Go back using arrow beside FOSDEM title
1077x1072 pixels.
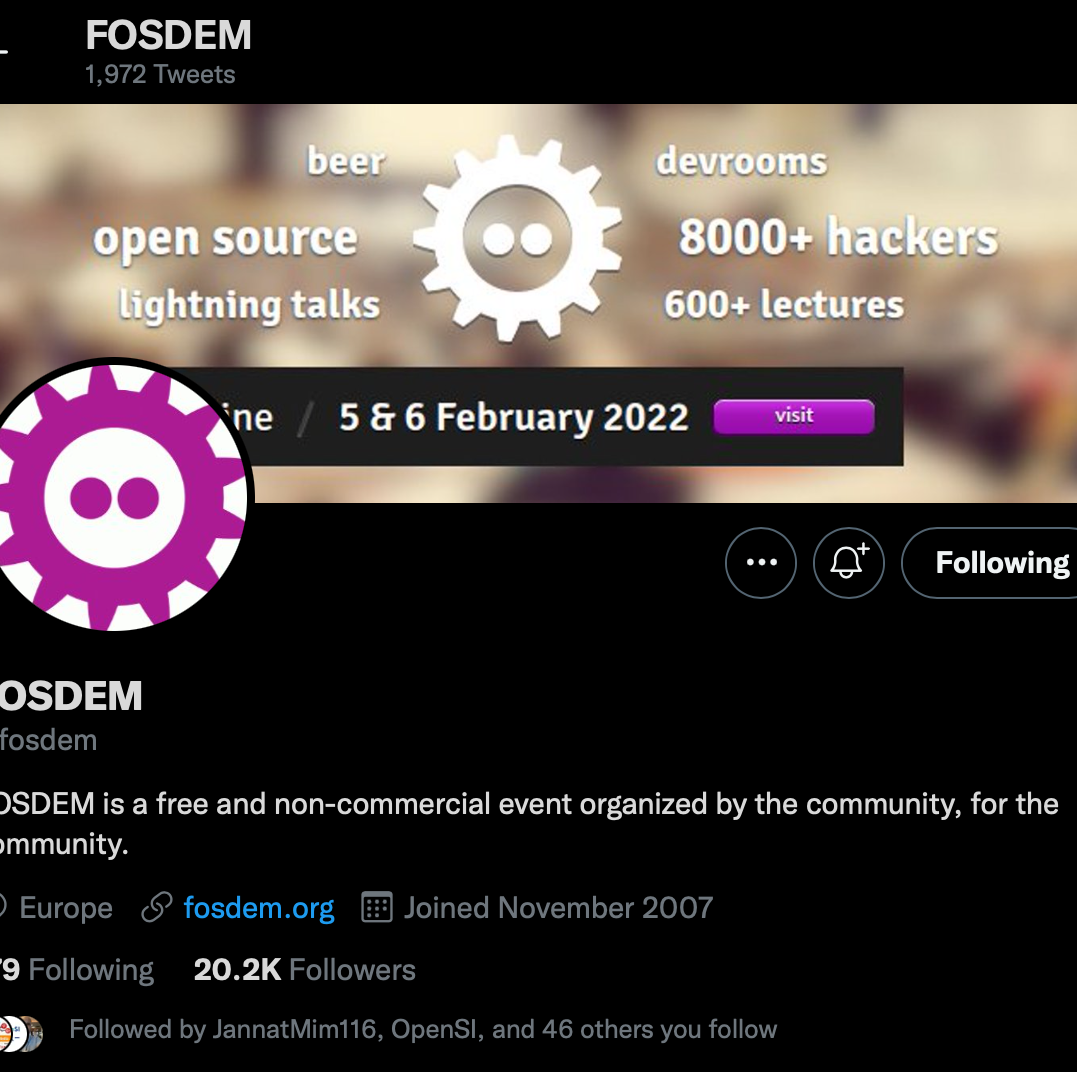point(3,50)
